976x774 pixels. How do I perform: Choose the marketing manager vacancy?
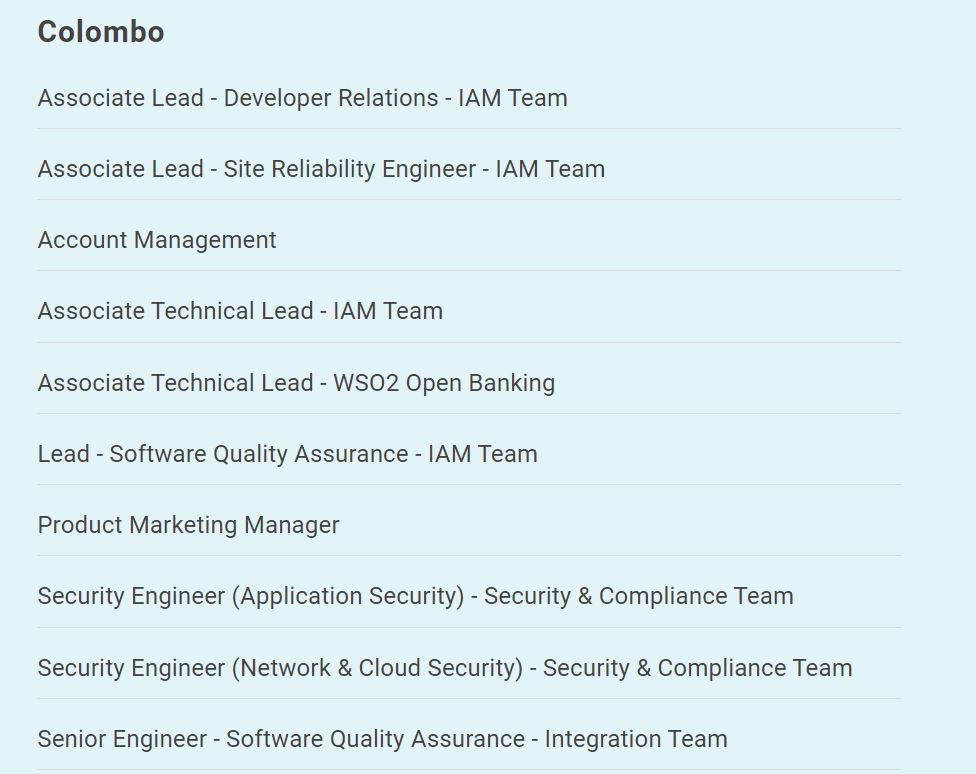[x=189, y=525]
